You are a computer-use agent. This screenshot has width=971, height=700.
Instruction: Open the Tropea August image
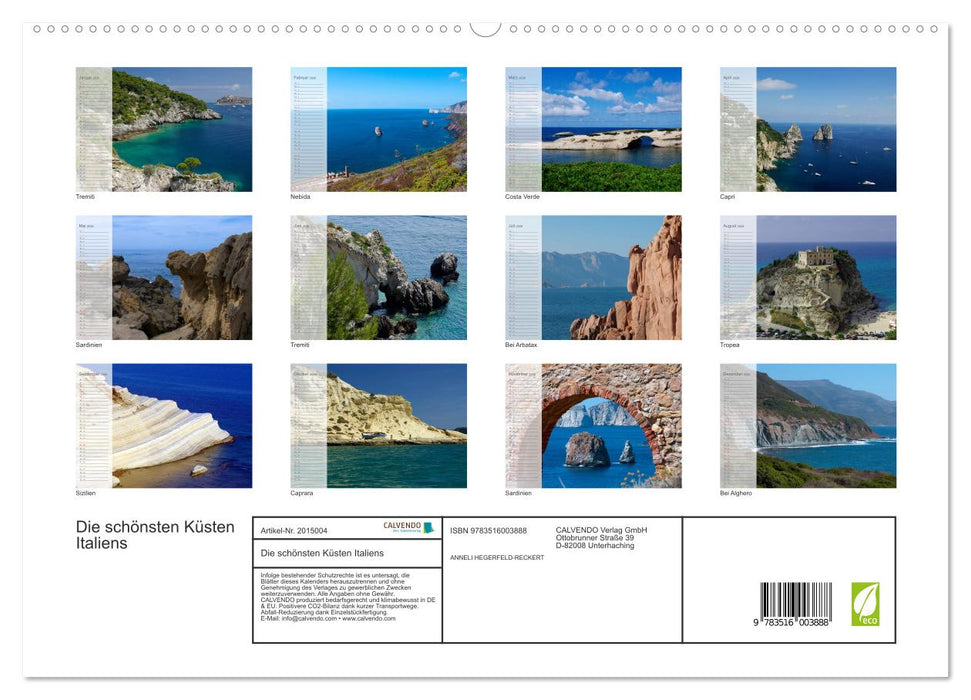tap(808, 276)
